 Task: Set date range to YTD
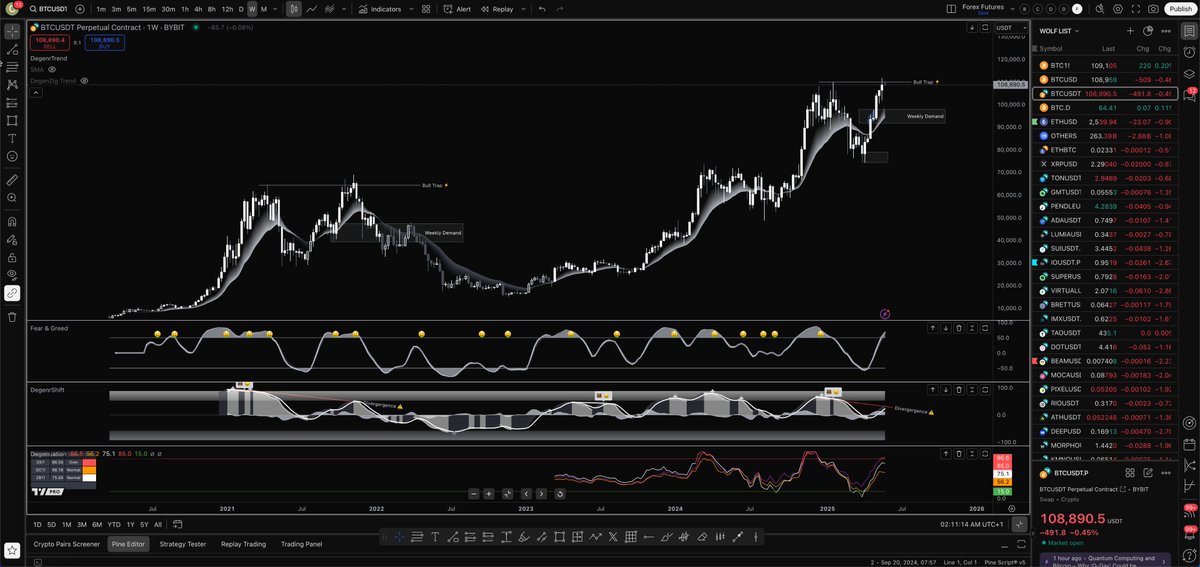click(x=114, y=525)
